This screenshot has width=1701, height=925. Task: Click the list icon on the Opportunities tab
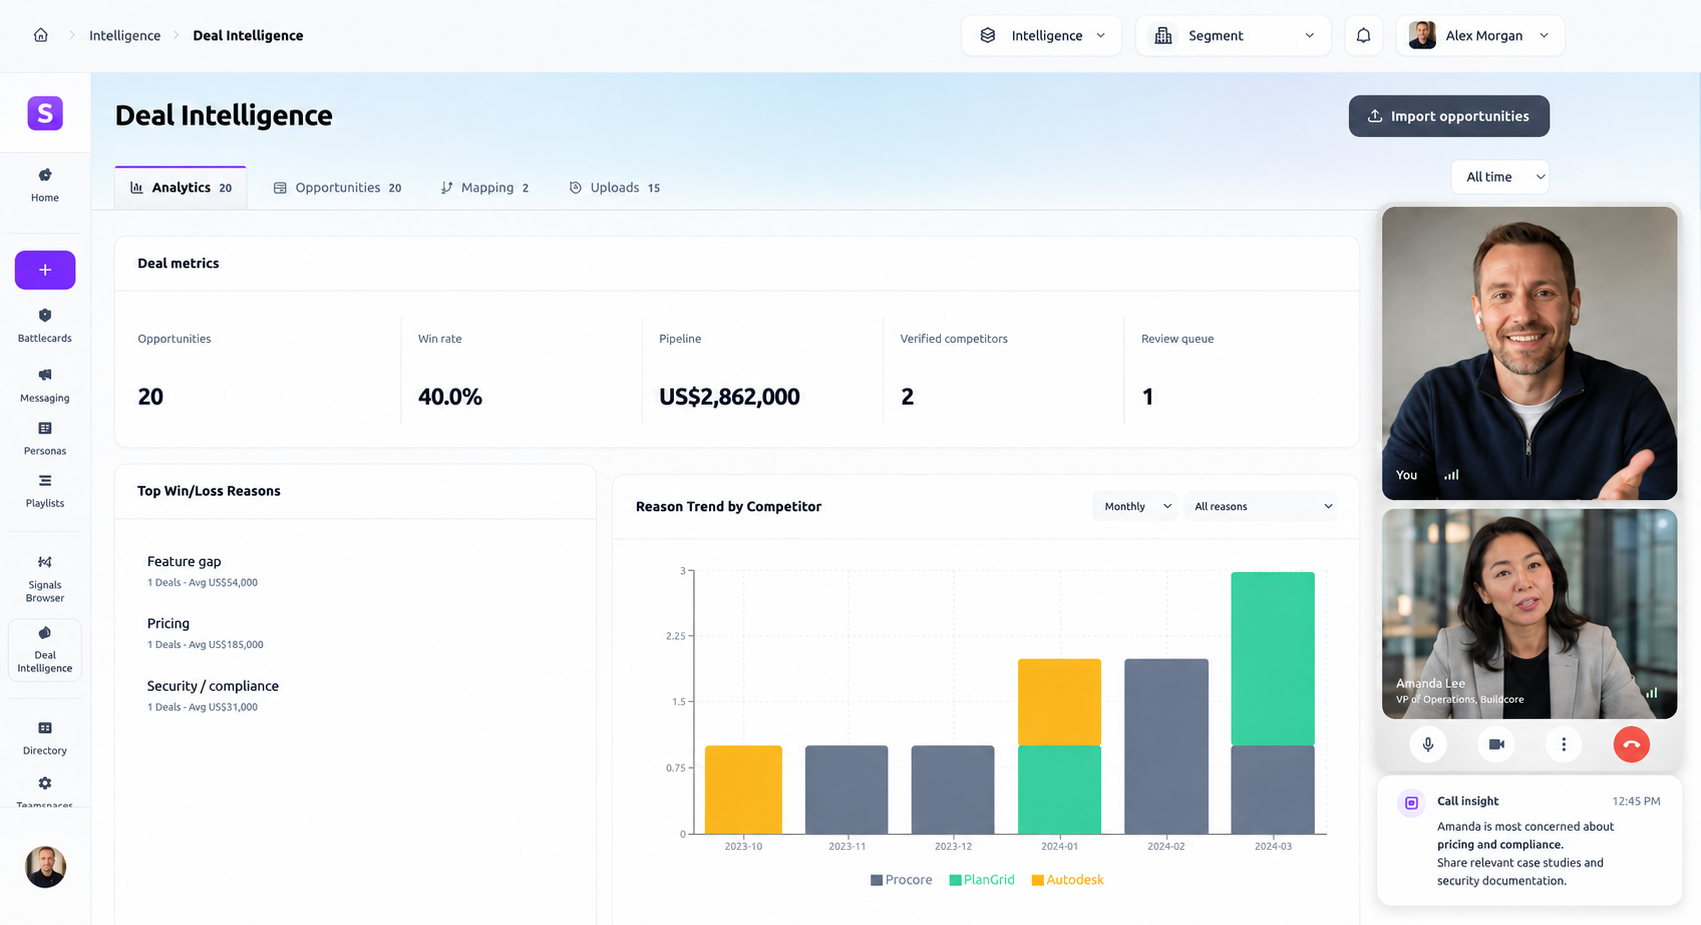pos(280,187)
